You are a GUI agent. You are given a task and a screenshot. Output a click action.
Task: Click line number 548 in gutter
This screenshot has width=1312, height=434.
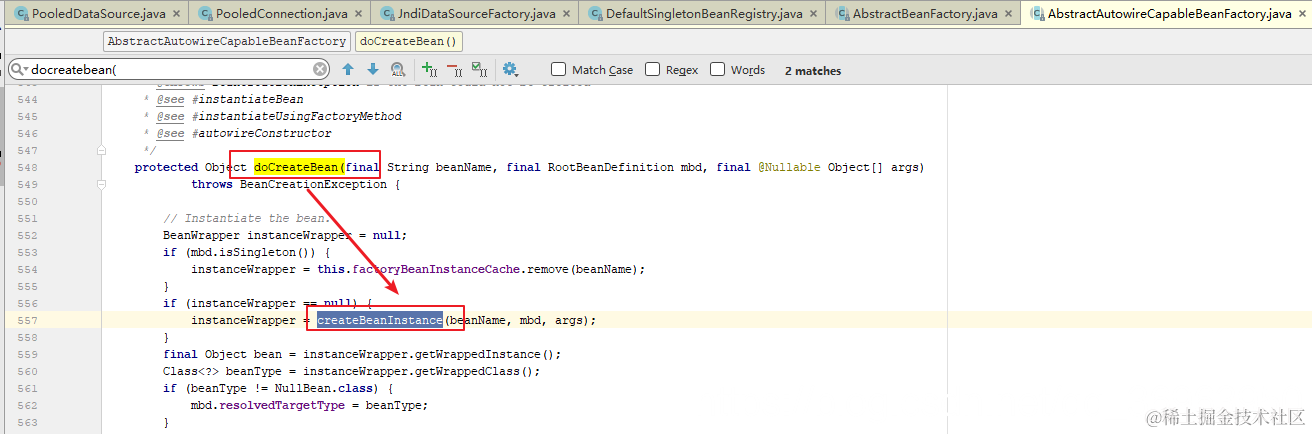pyautogui.click(x=27, y=167)
